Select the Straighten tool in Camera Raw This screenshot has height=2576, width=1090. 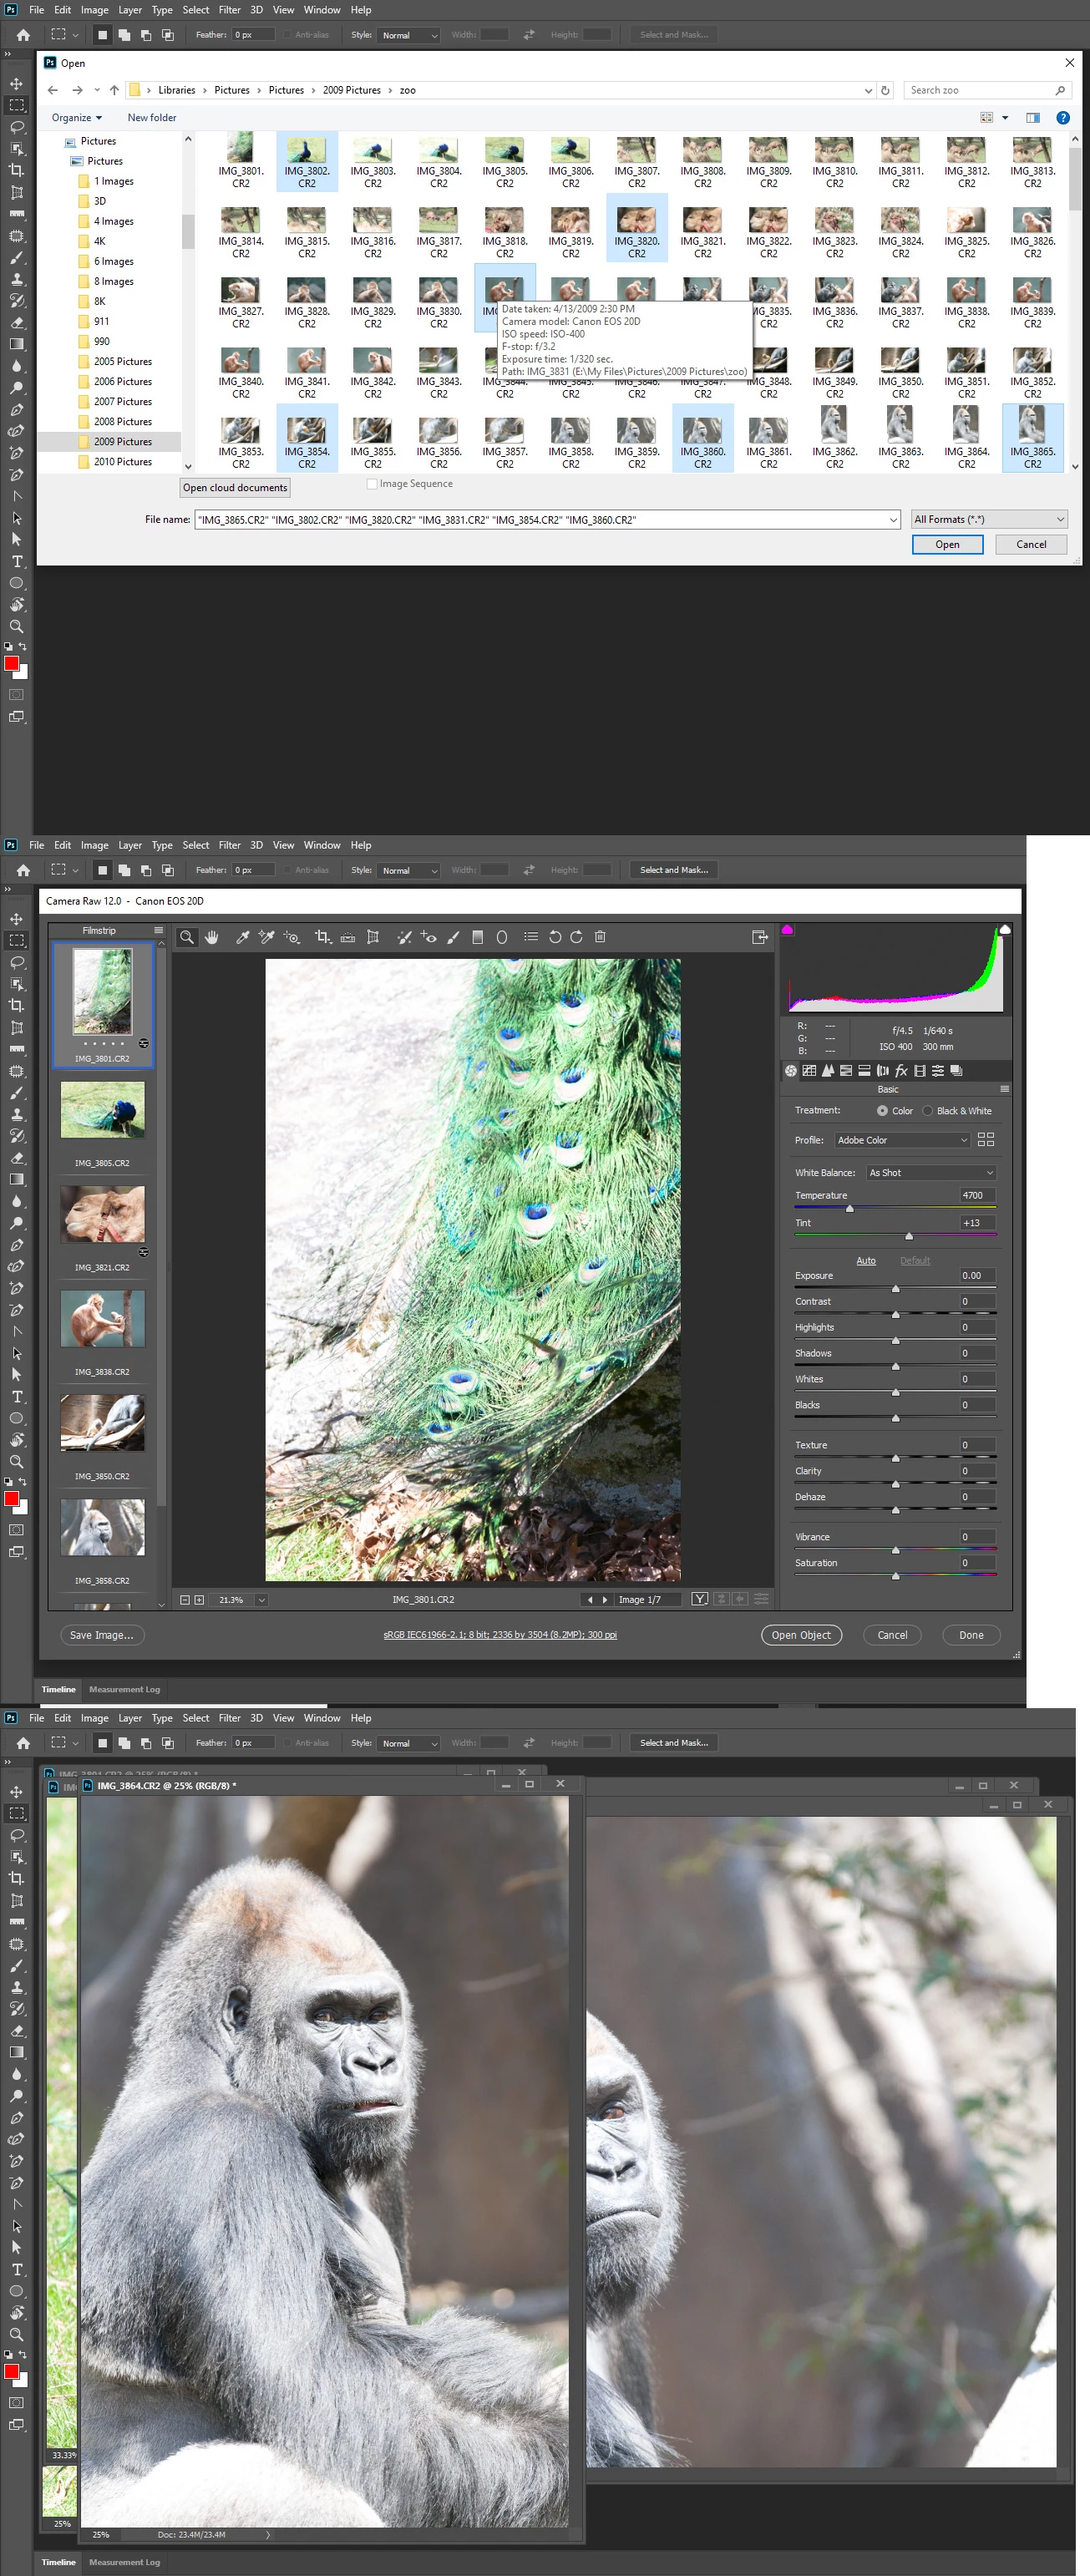(x=347, y=937)
